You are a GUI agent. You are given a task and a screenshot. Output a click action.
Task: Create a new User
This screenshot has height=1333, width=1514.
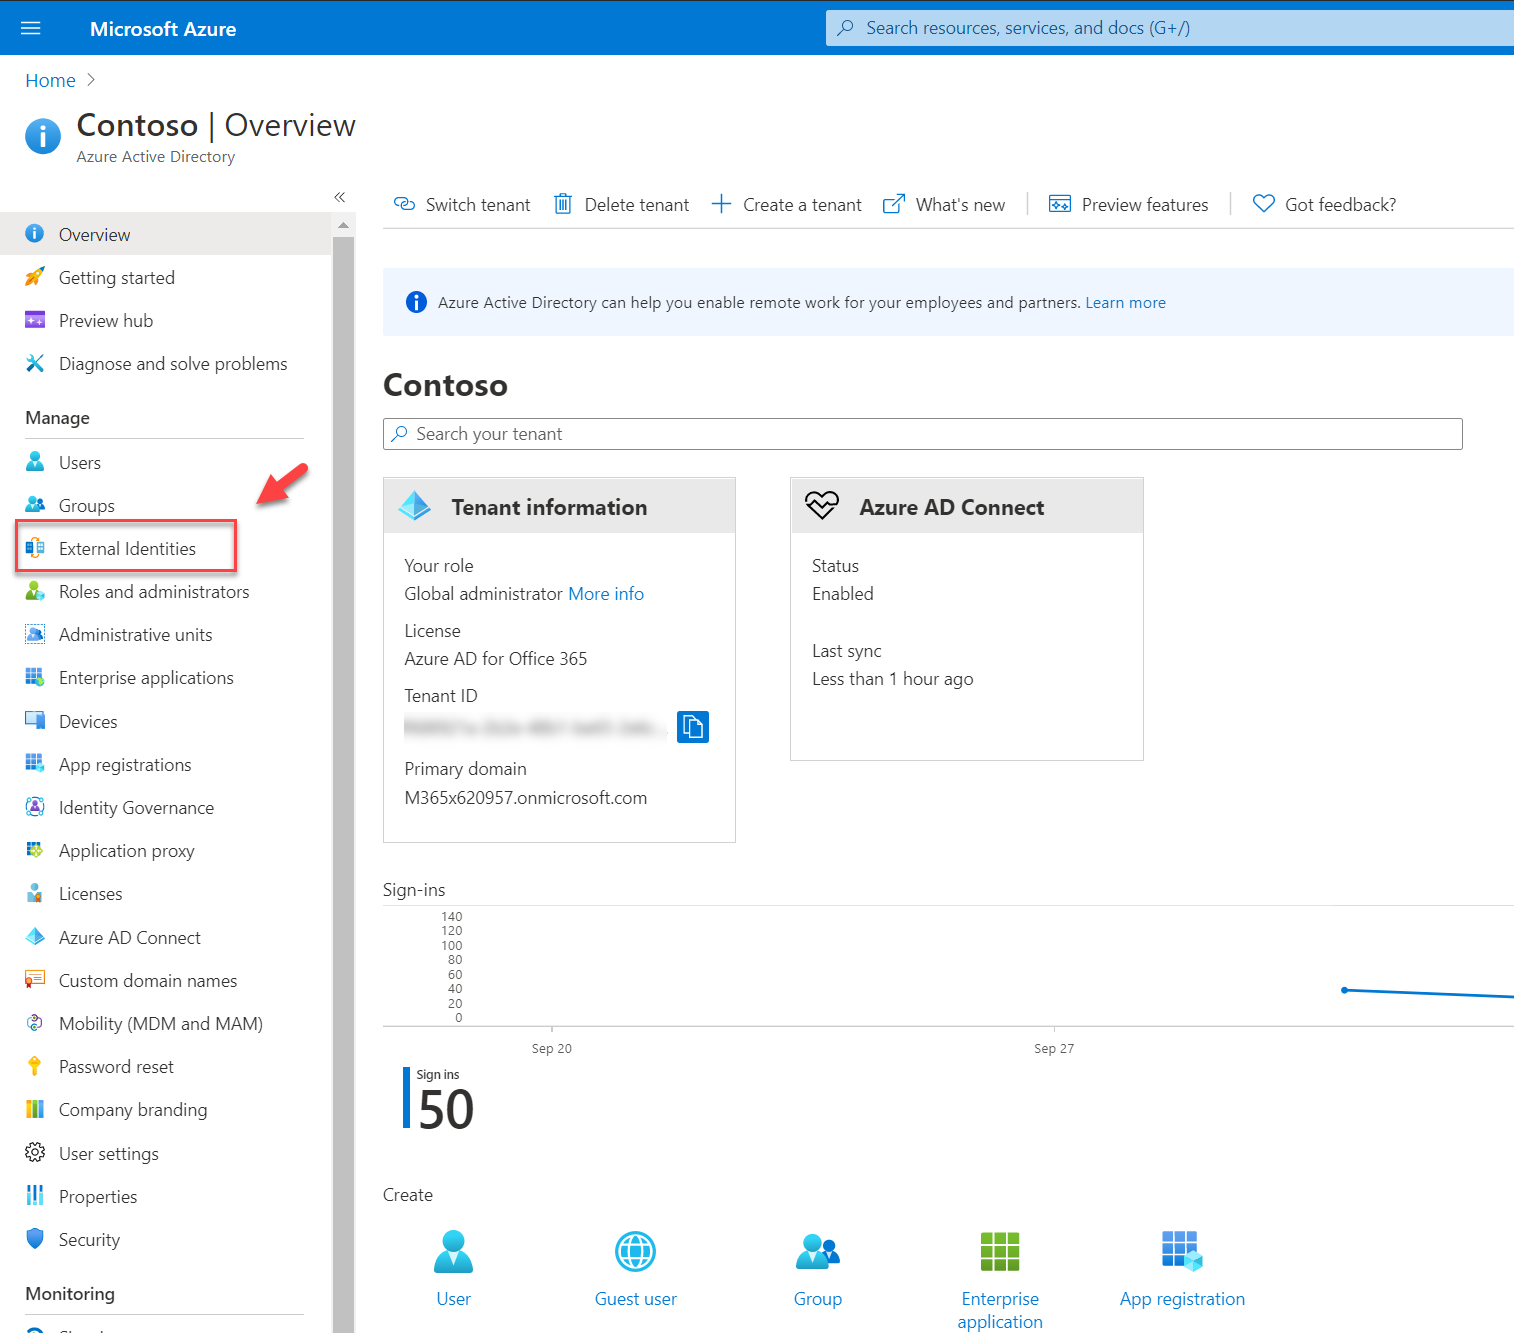tap(453, 1269)
